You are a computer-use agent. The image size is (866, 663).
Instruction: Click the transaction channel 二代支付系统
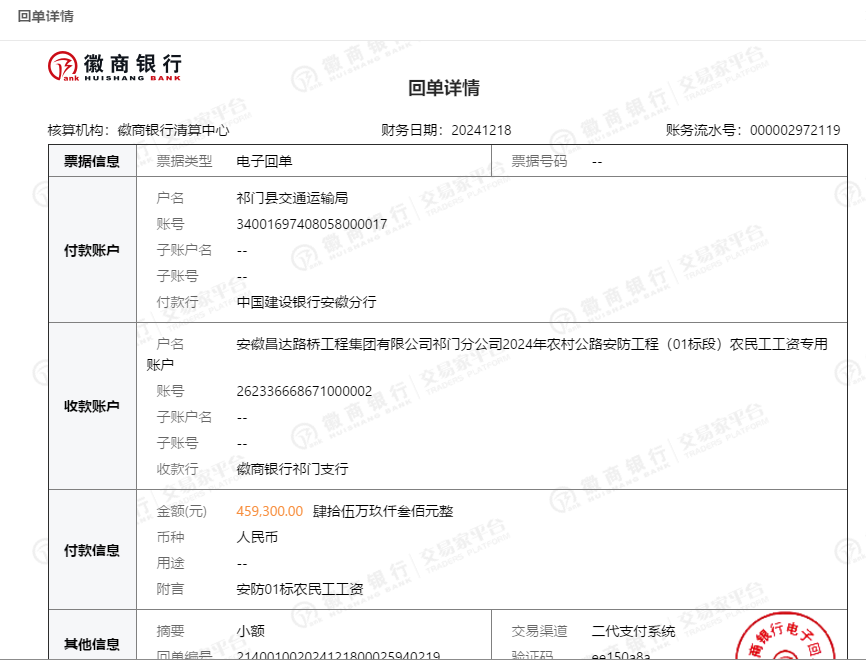[x=633, y=631]
